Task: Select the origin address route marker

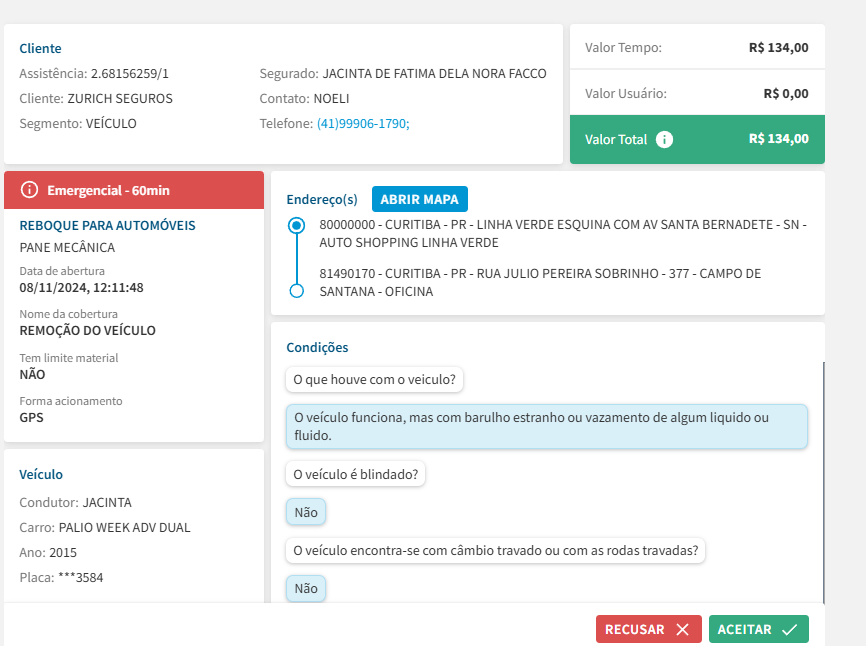Action: coord(296,226)
